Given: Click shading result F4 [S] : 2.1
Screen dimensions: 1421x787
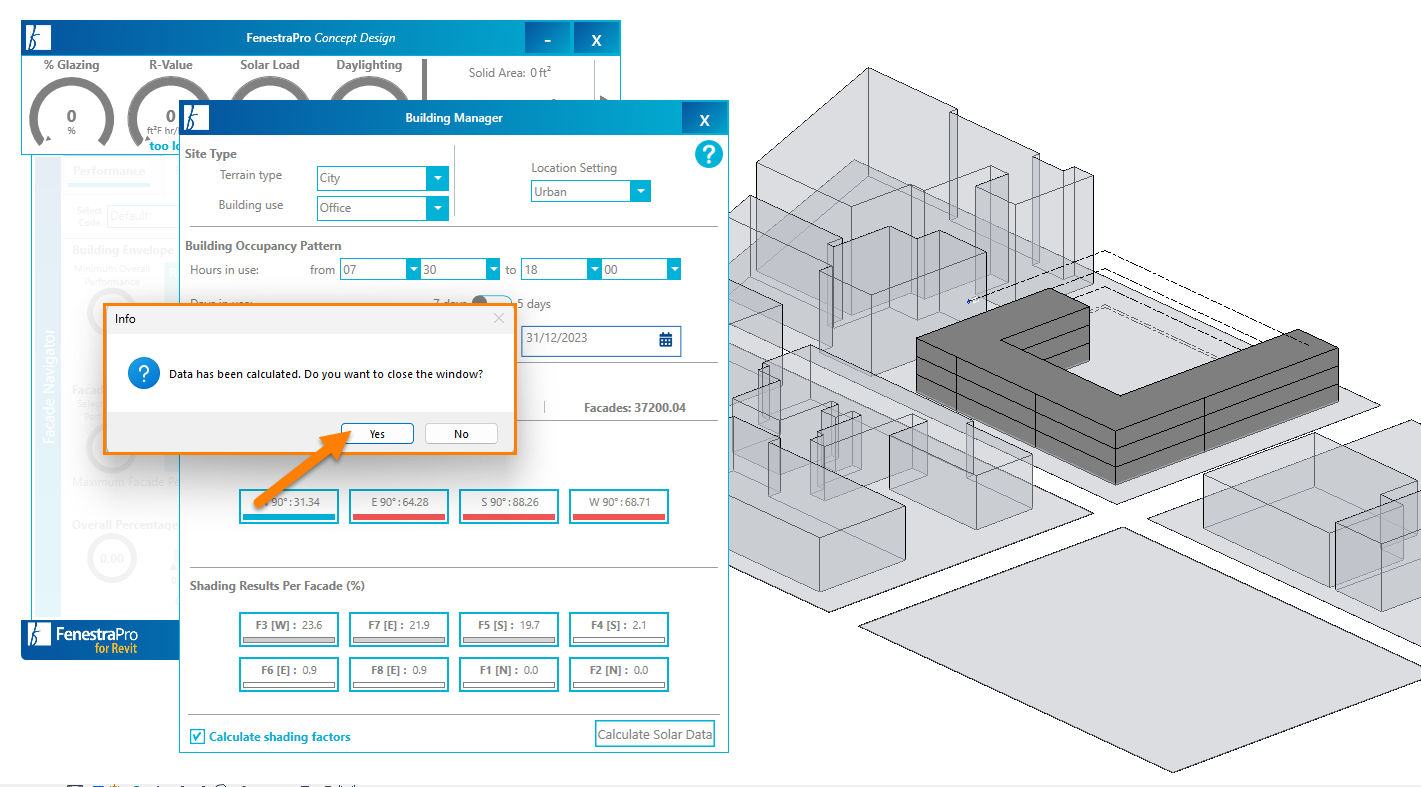Looking at the screenshot, I should [619, 629].
